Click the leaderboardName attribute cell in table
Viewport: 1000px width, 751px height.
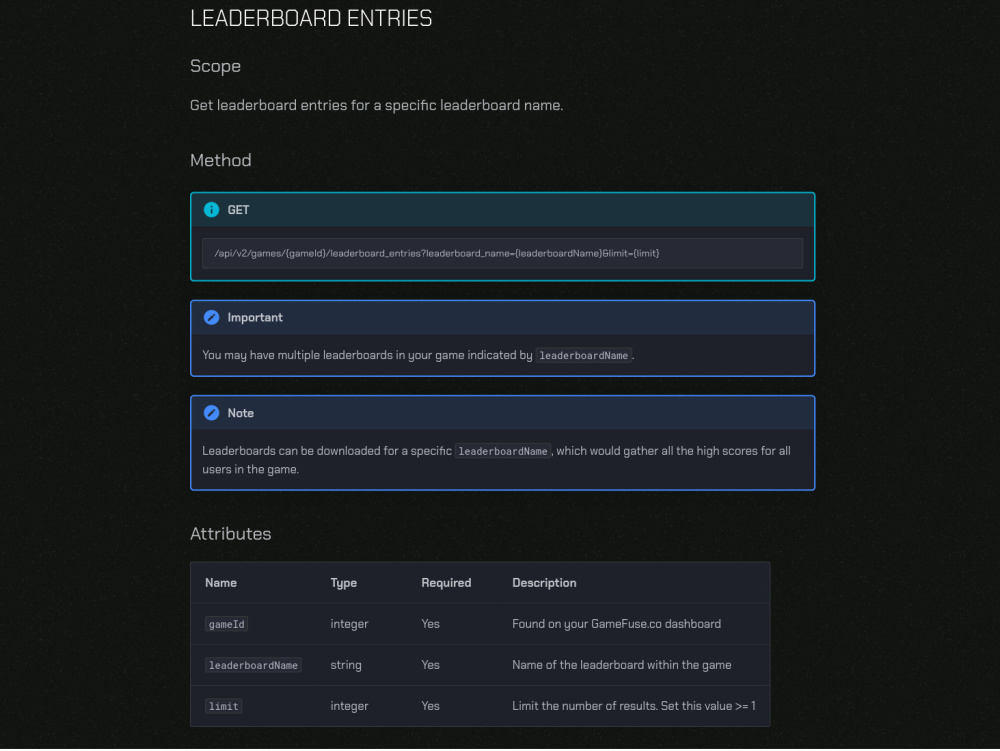(253, 665)
